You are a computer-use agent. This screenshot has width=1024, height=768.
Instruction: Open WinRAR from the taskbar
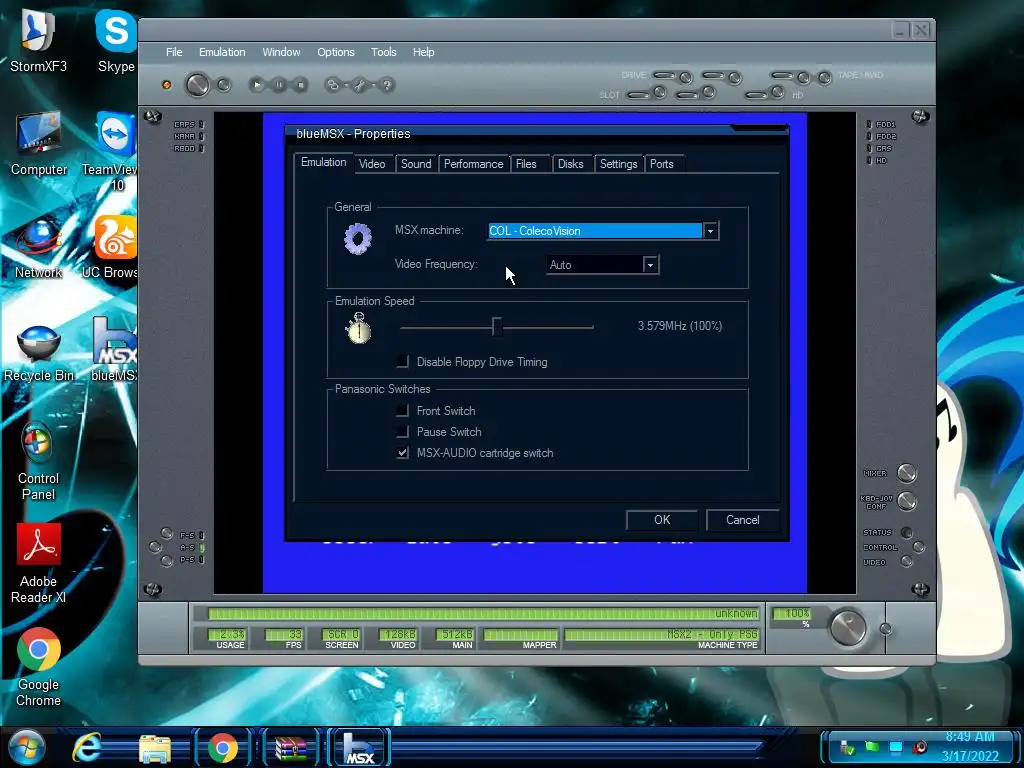291,748
